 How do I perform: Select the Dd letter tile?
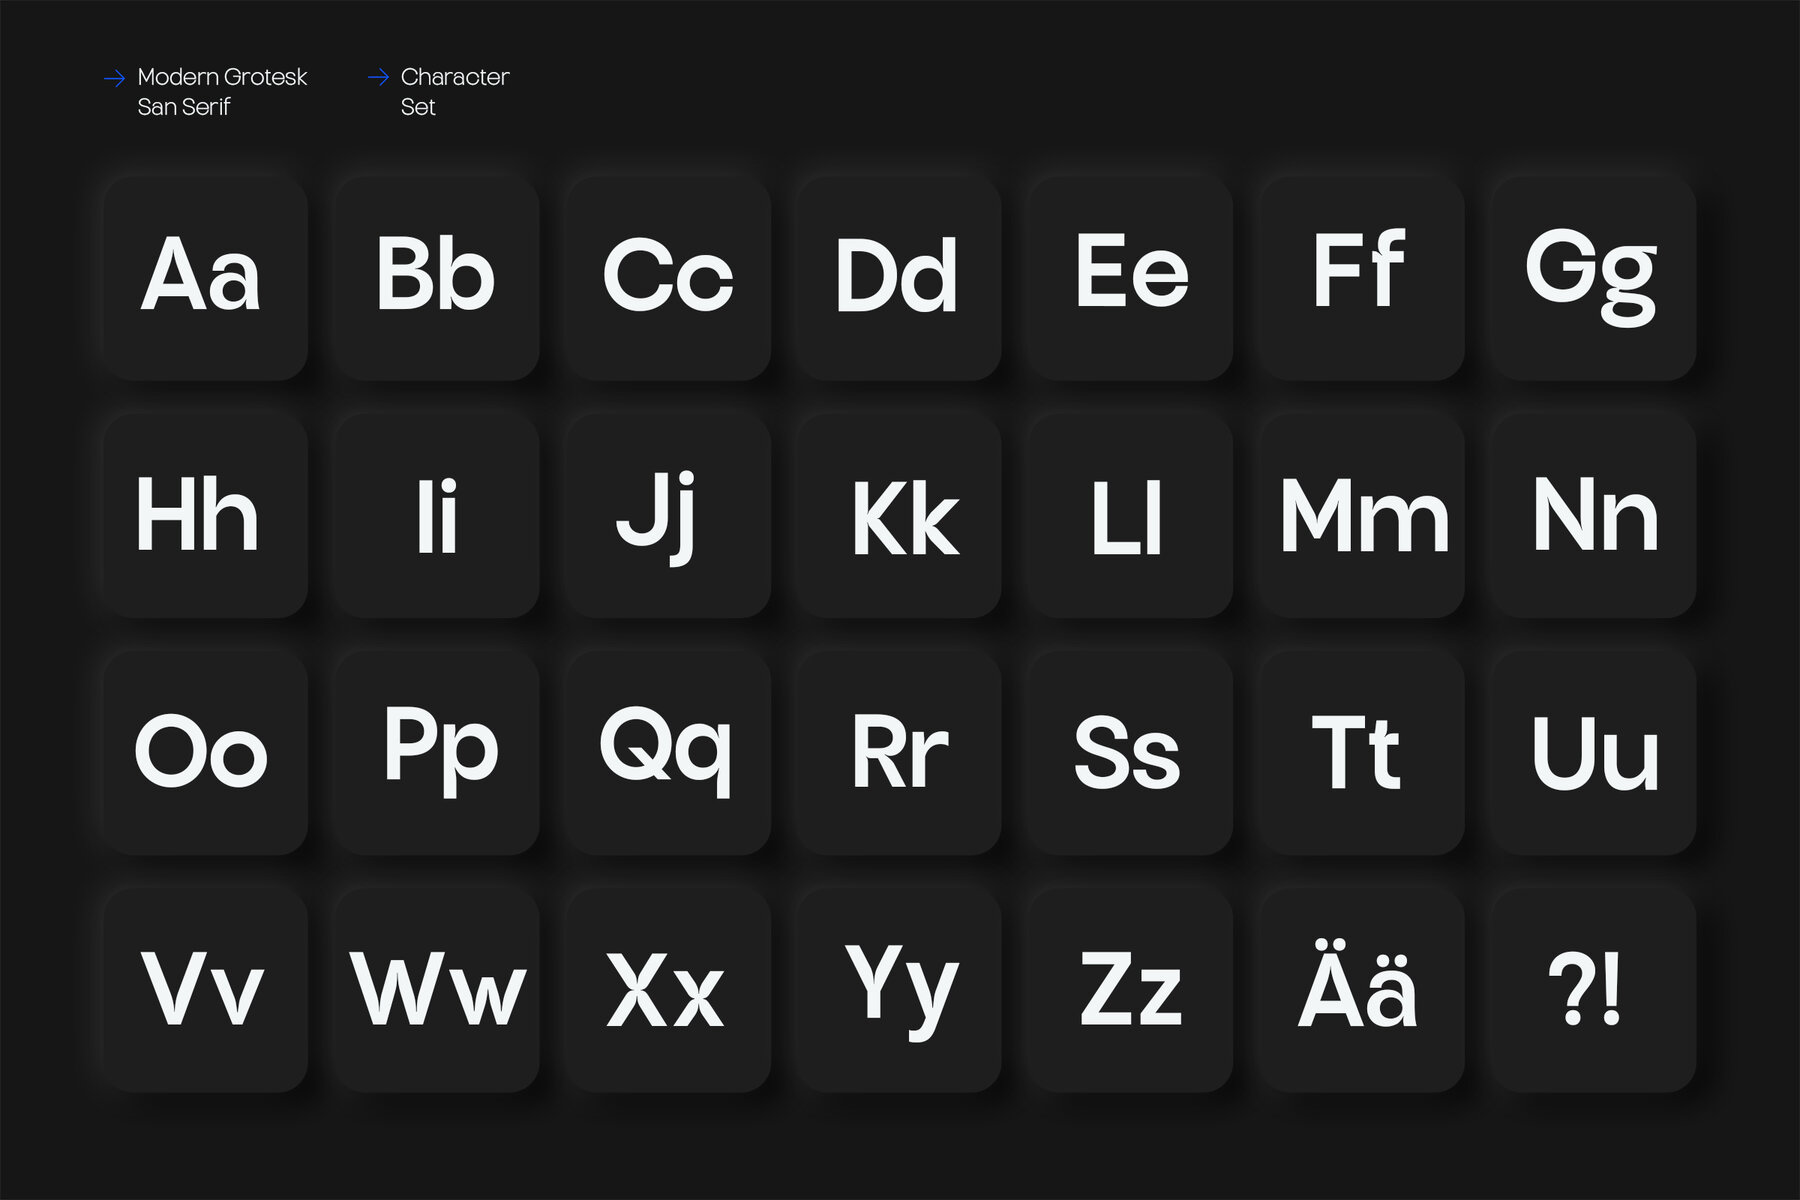tap(899, 278)
